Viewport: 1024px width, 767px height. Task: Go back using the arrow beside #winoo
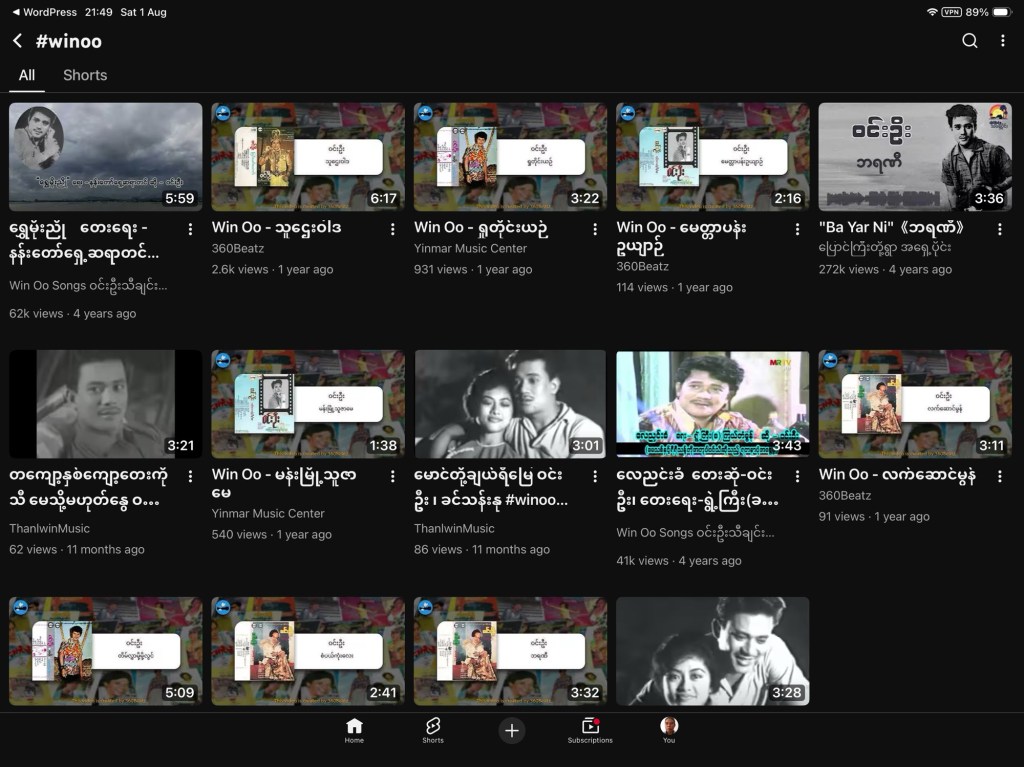pyautogui.click(x=18, y=41)
